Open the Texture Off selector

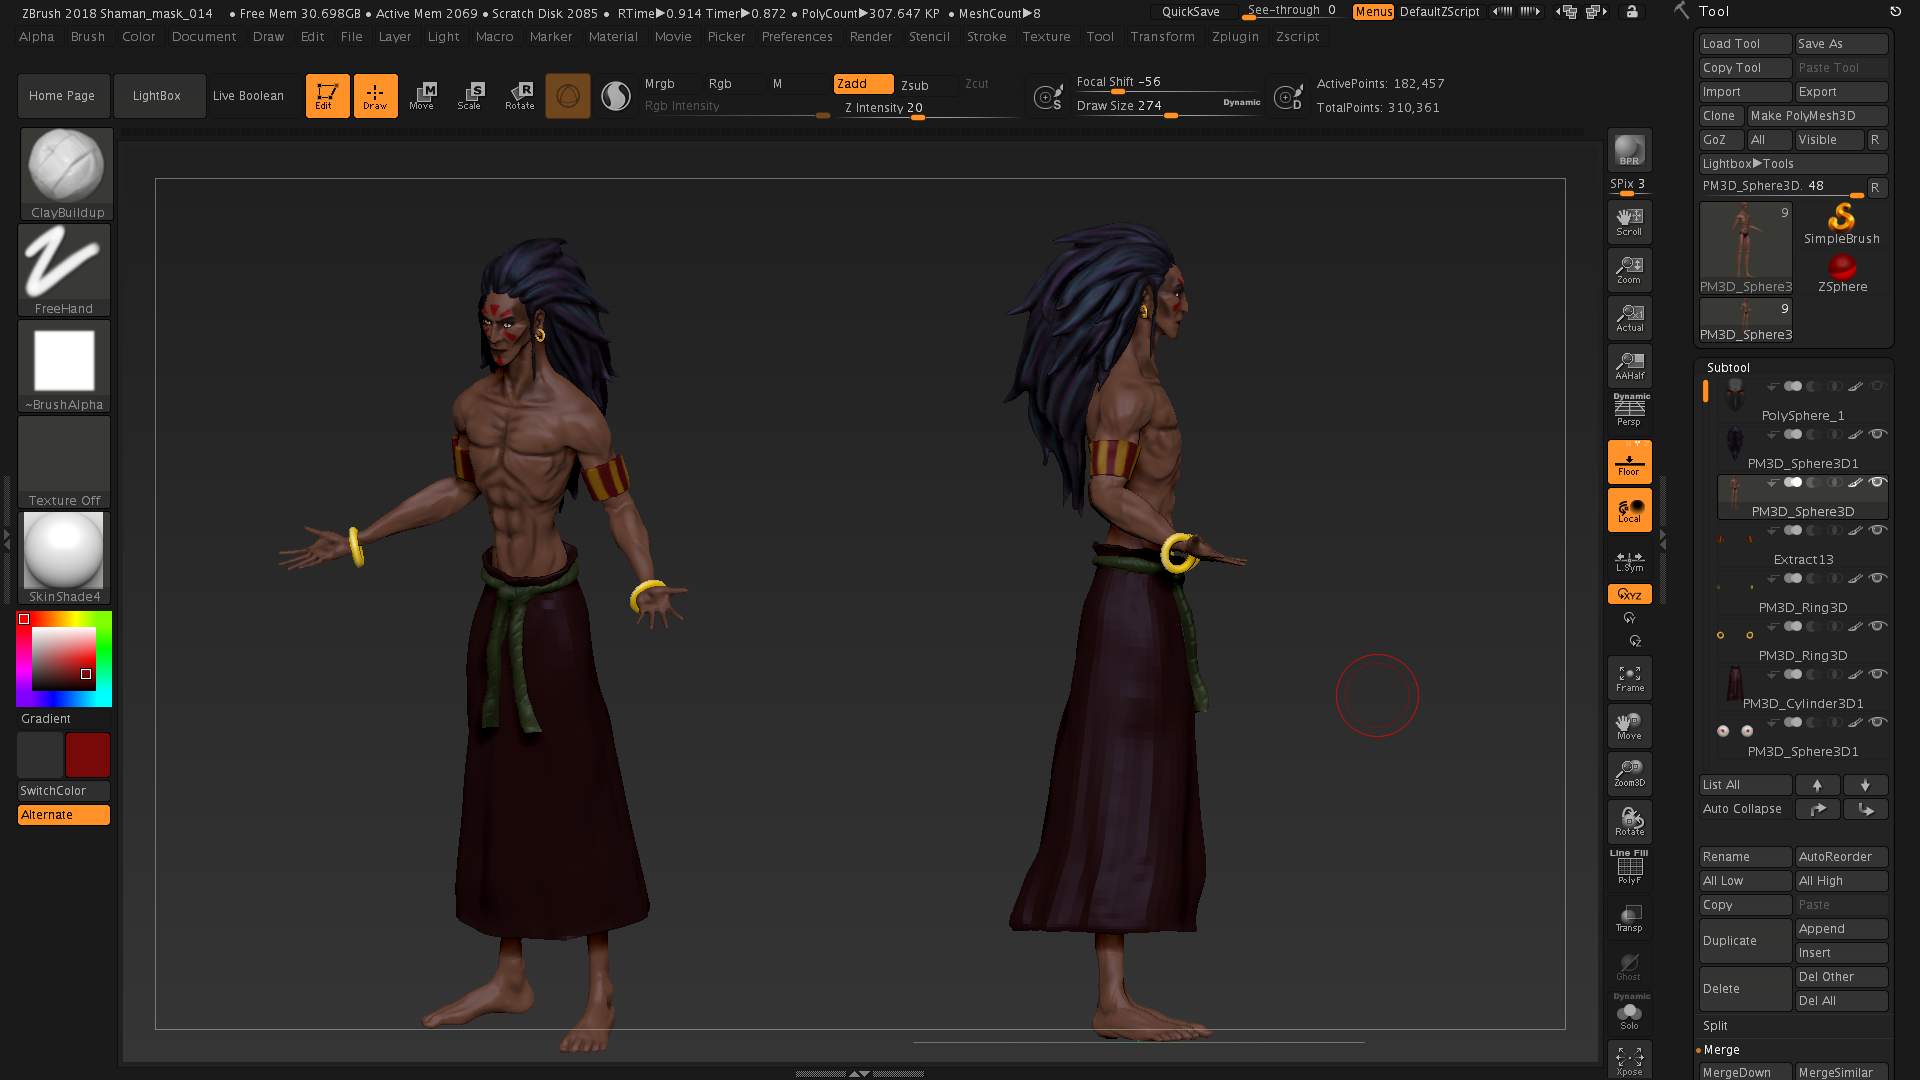(64, 462)
